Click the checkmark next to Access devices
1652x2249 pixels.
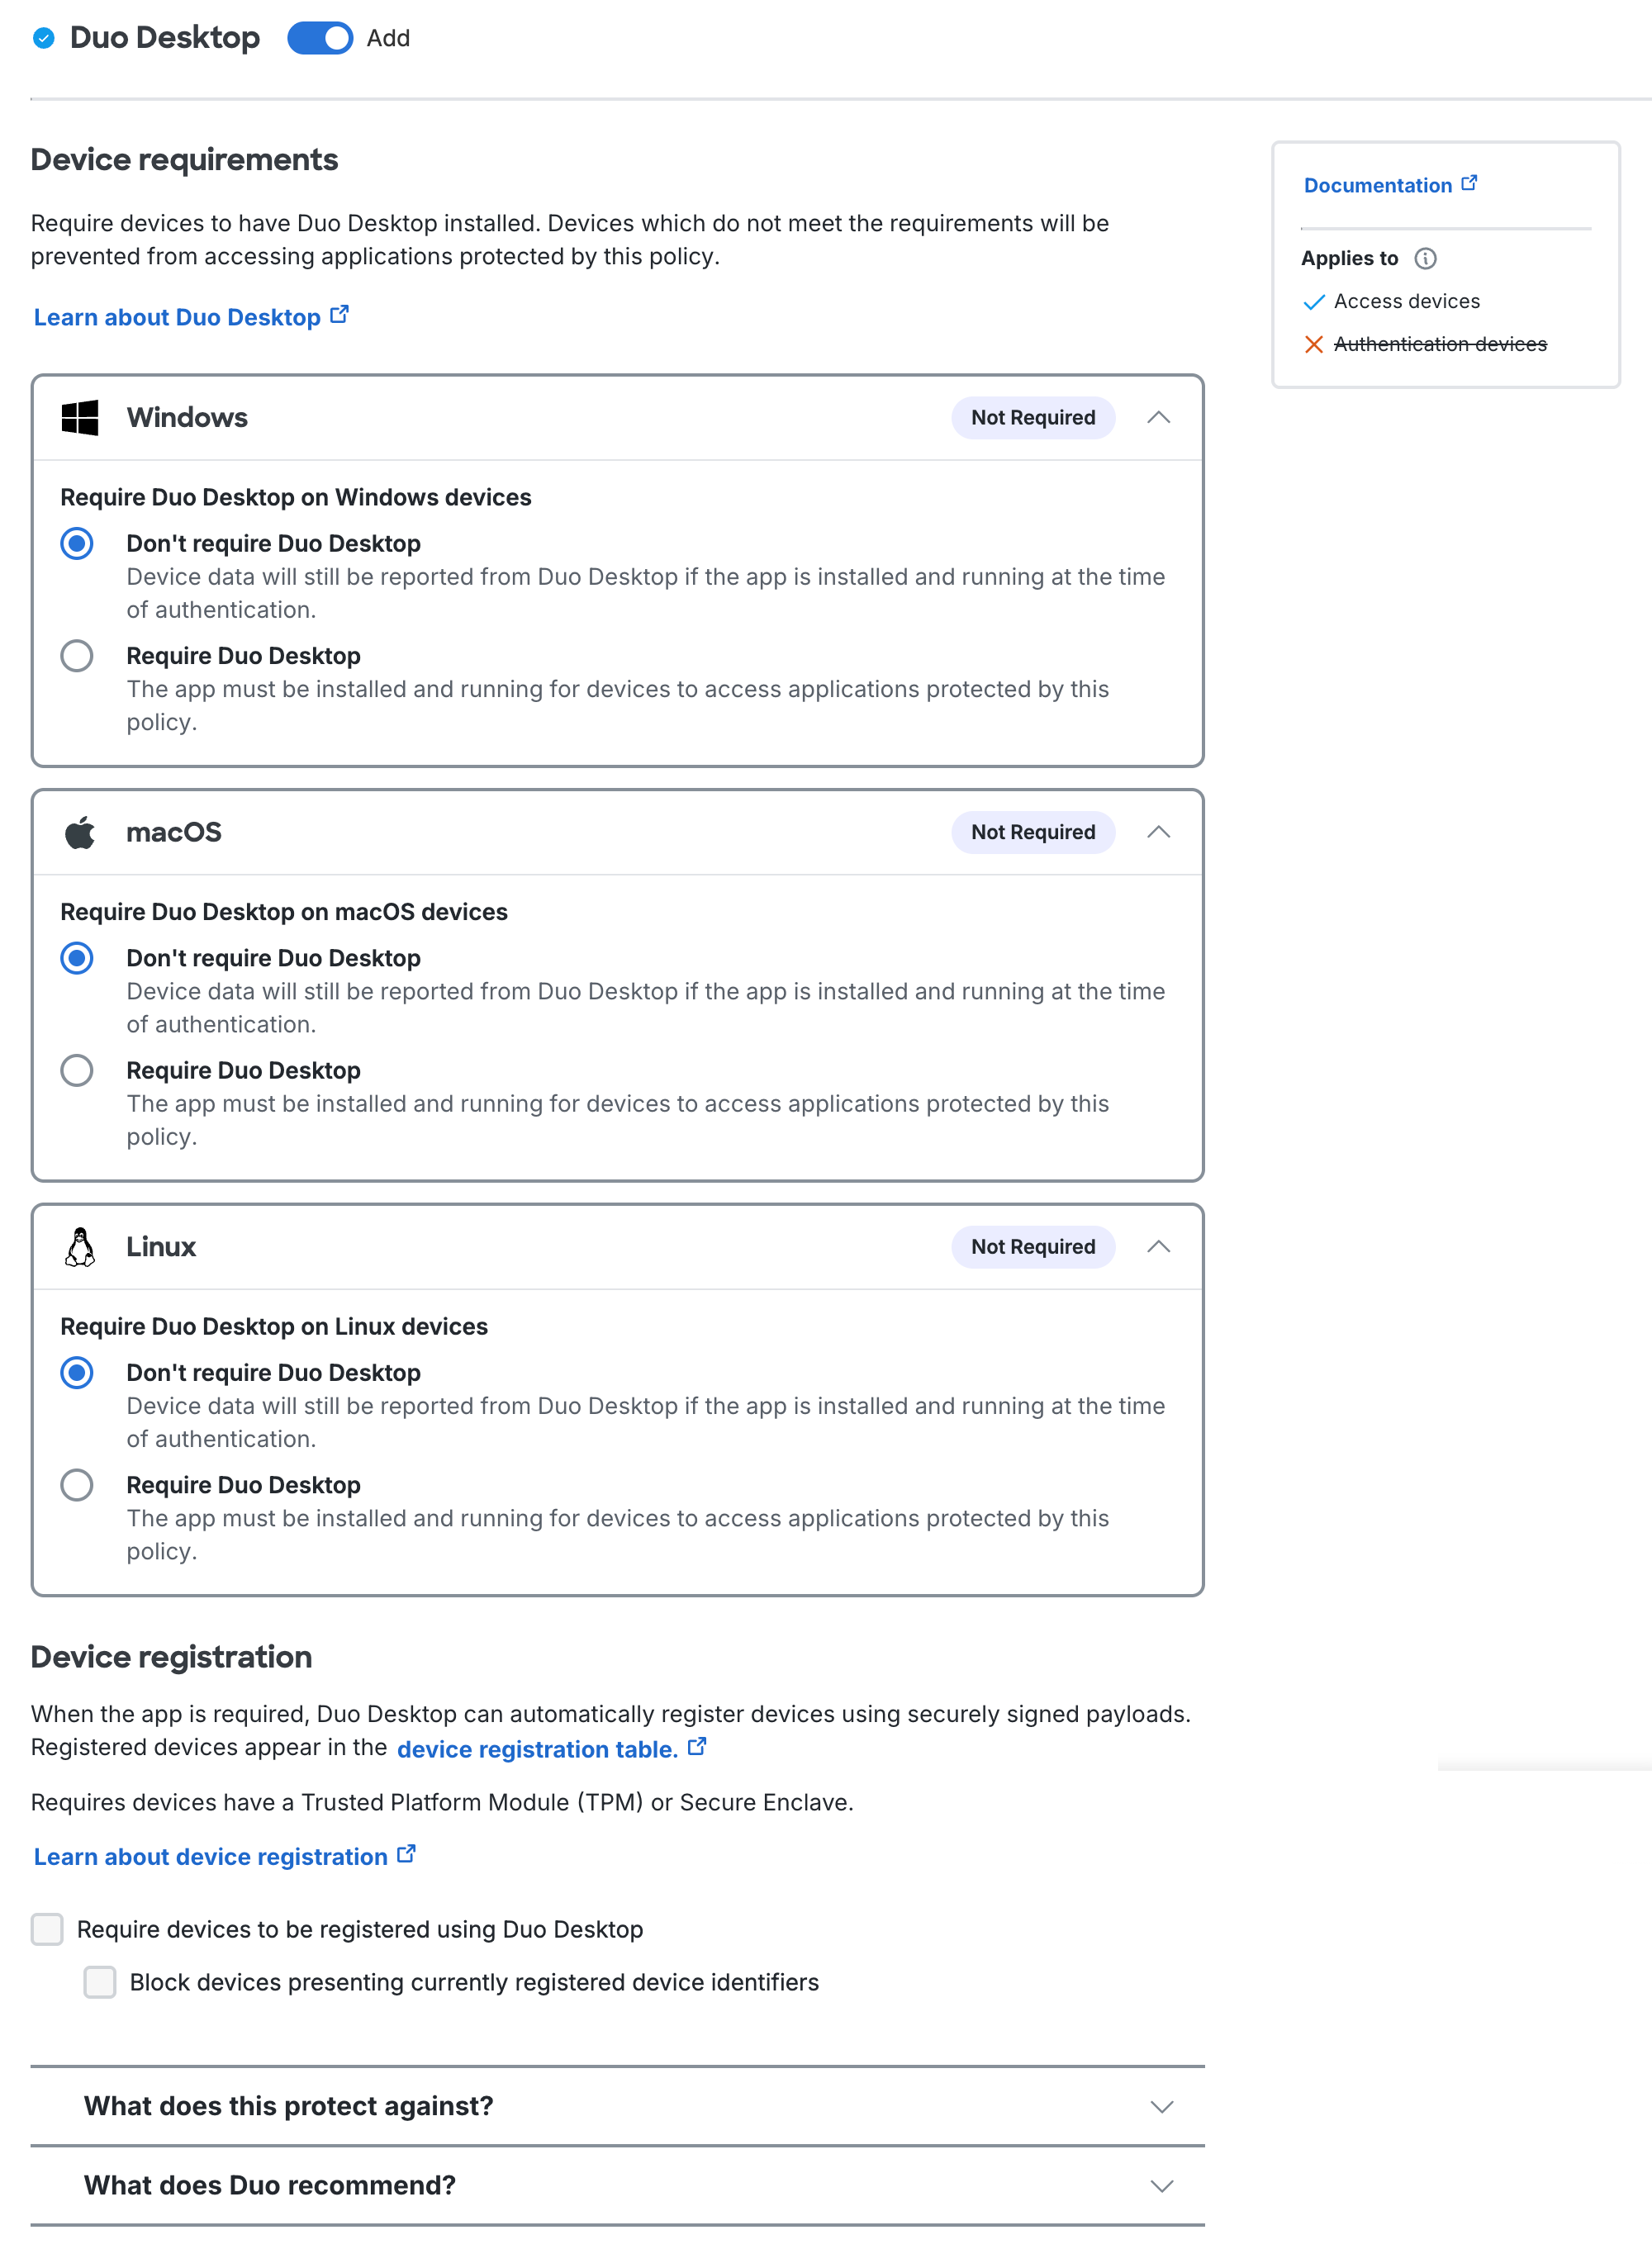click(1313, 302)
